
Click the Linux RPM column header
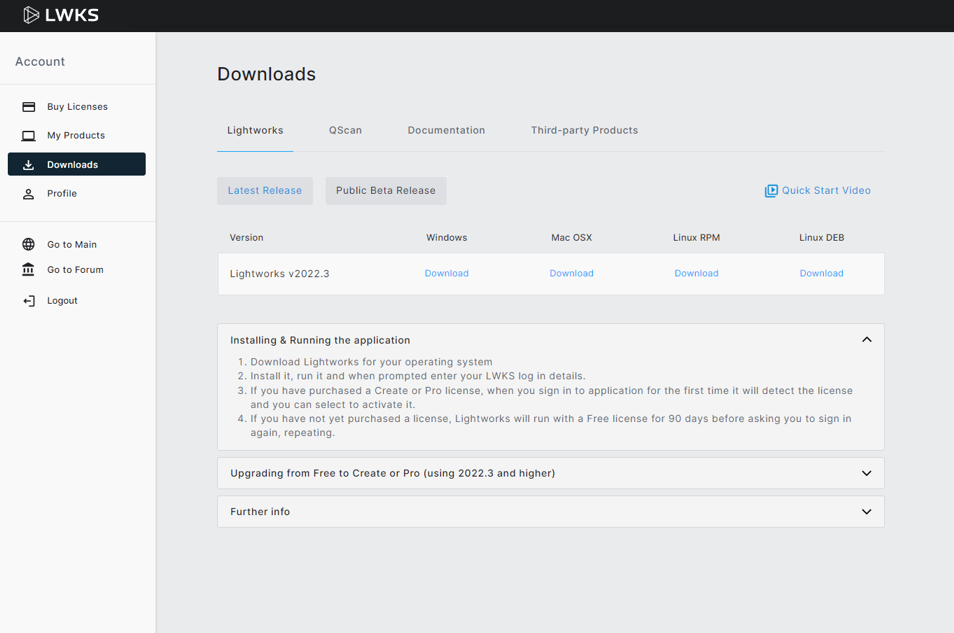coord(696,237)
